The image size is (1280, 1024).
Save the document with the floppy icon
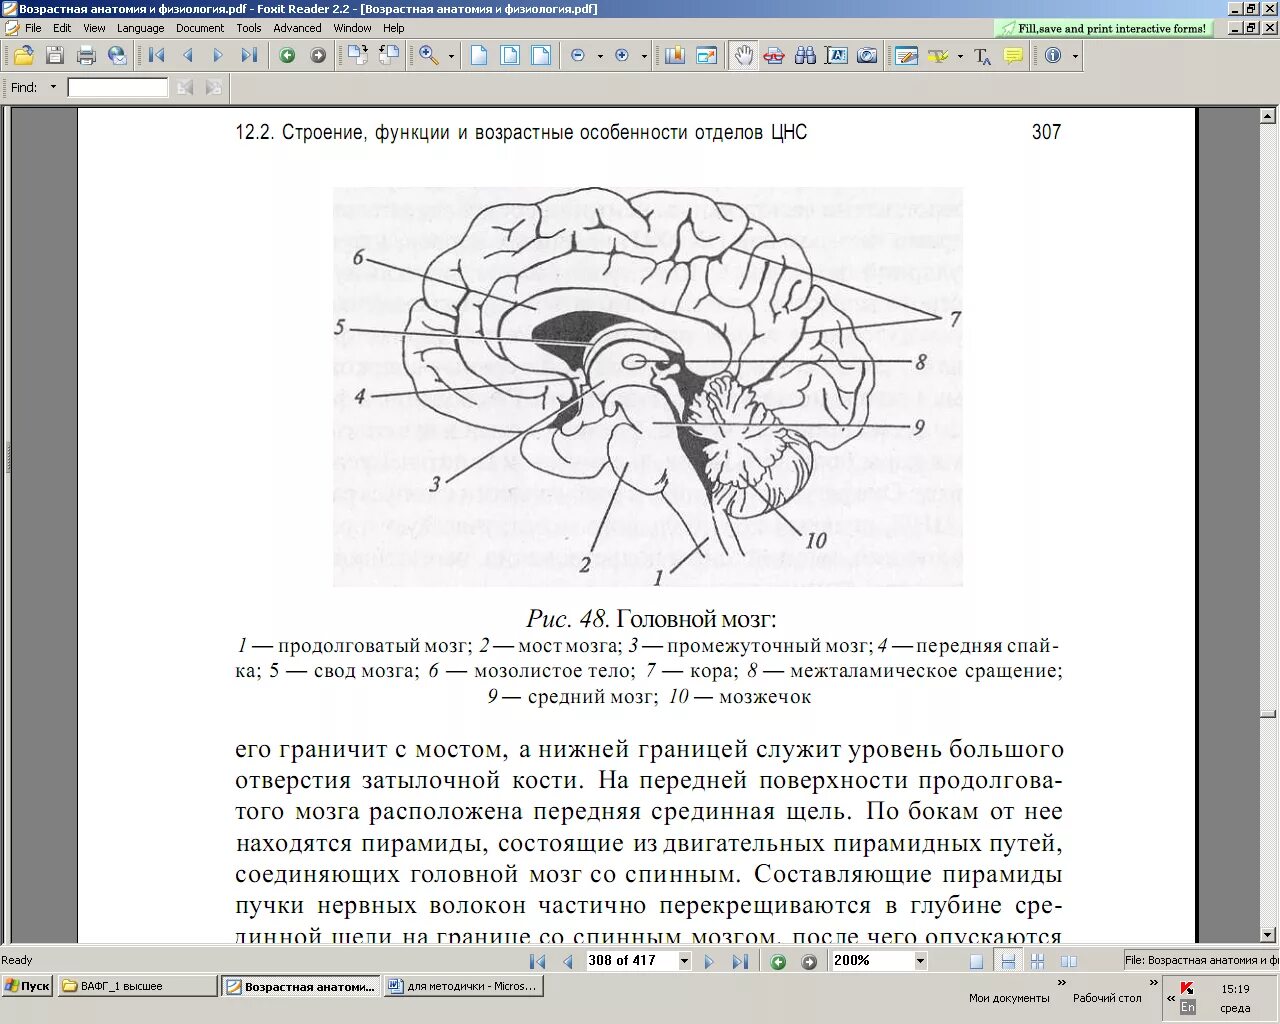pos(55,56)
